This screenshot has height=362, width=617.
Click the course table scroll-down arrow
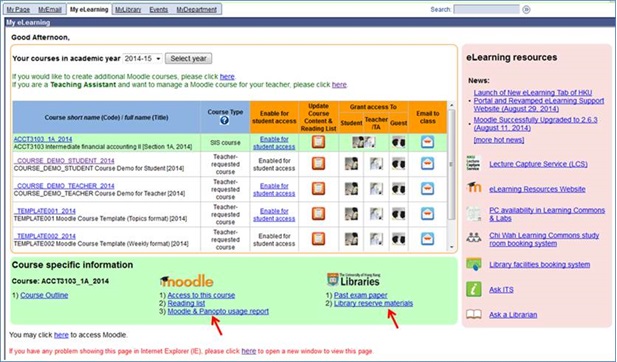click(452, 246)
